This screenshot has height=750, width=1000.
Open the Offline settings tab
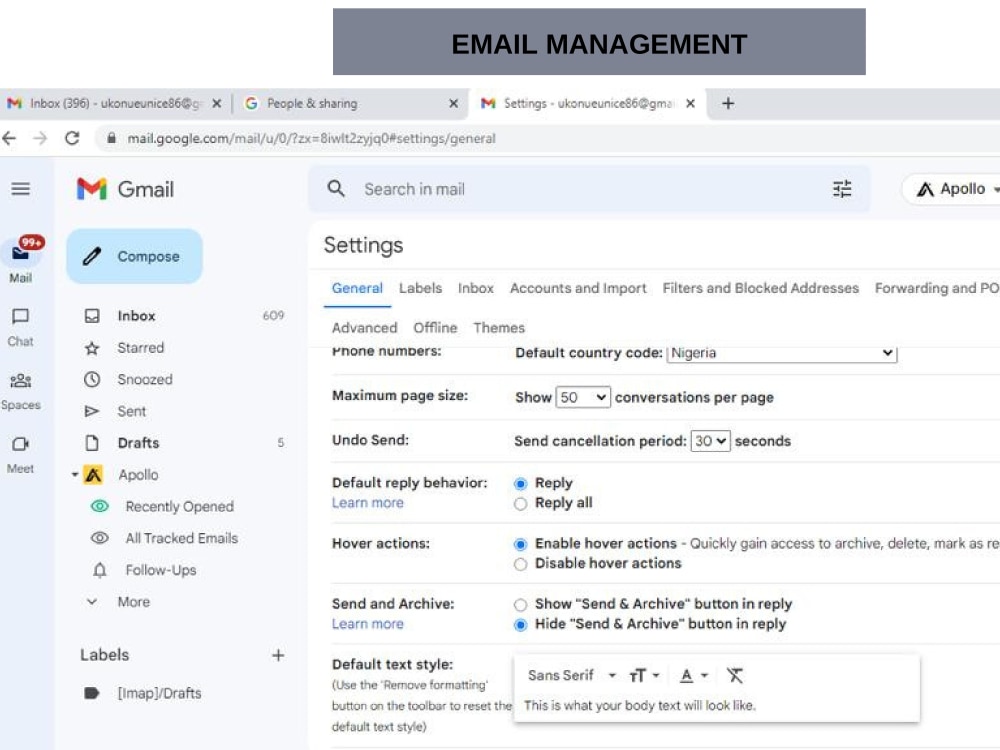click(435, 328)
